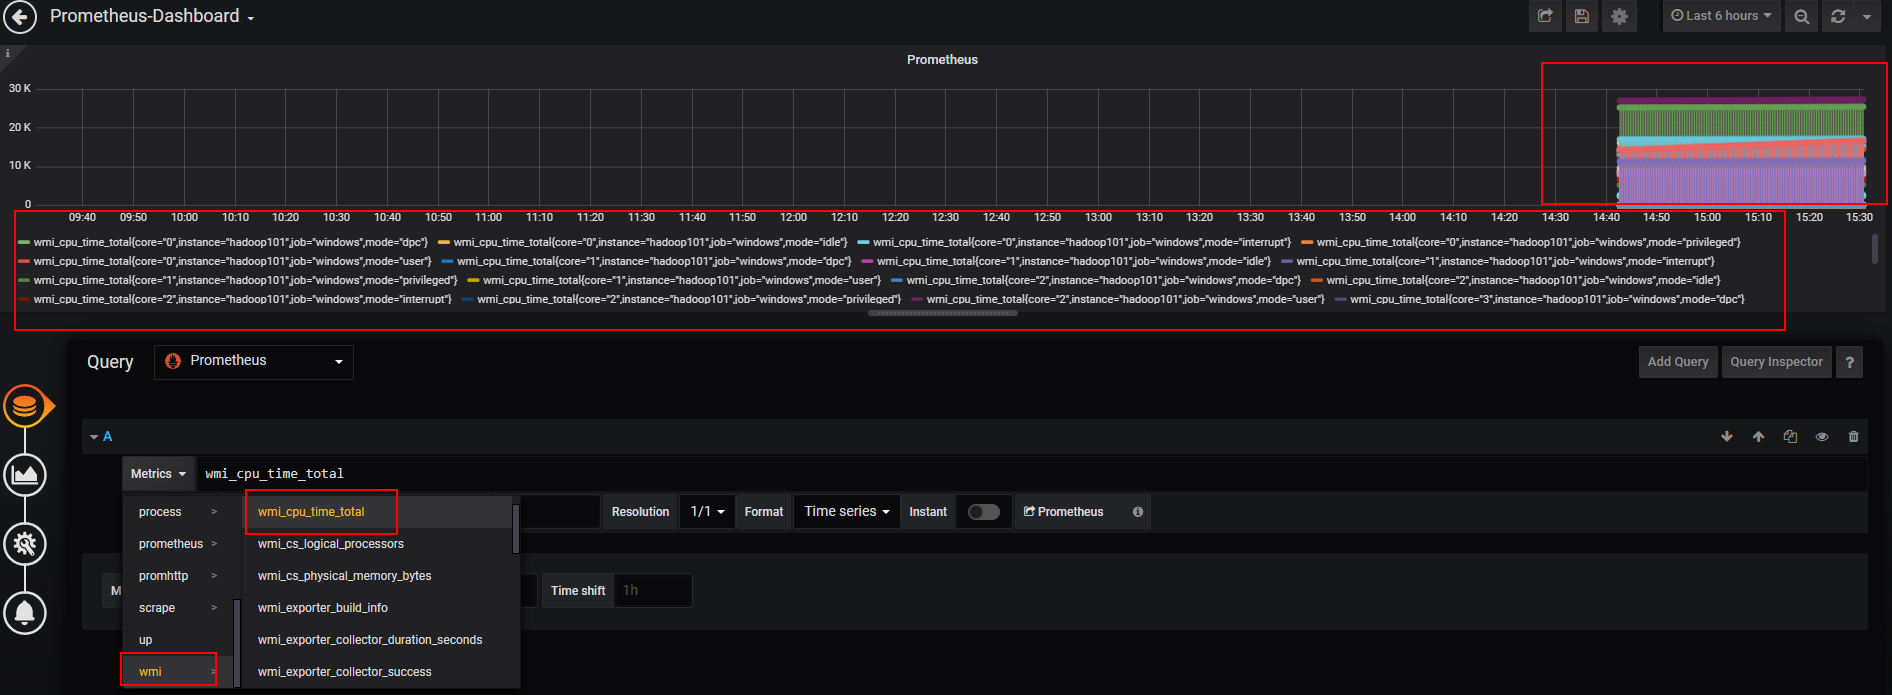Share the dashboard via share icon
This screenshot has width=1892, height=695.
1545,16
